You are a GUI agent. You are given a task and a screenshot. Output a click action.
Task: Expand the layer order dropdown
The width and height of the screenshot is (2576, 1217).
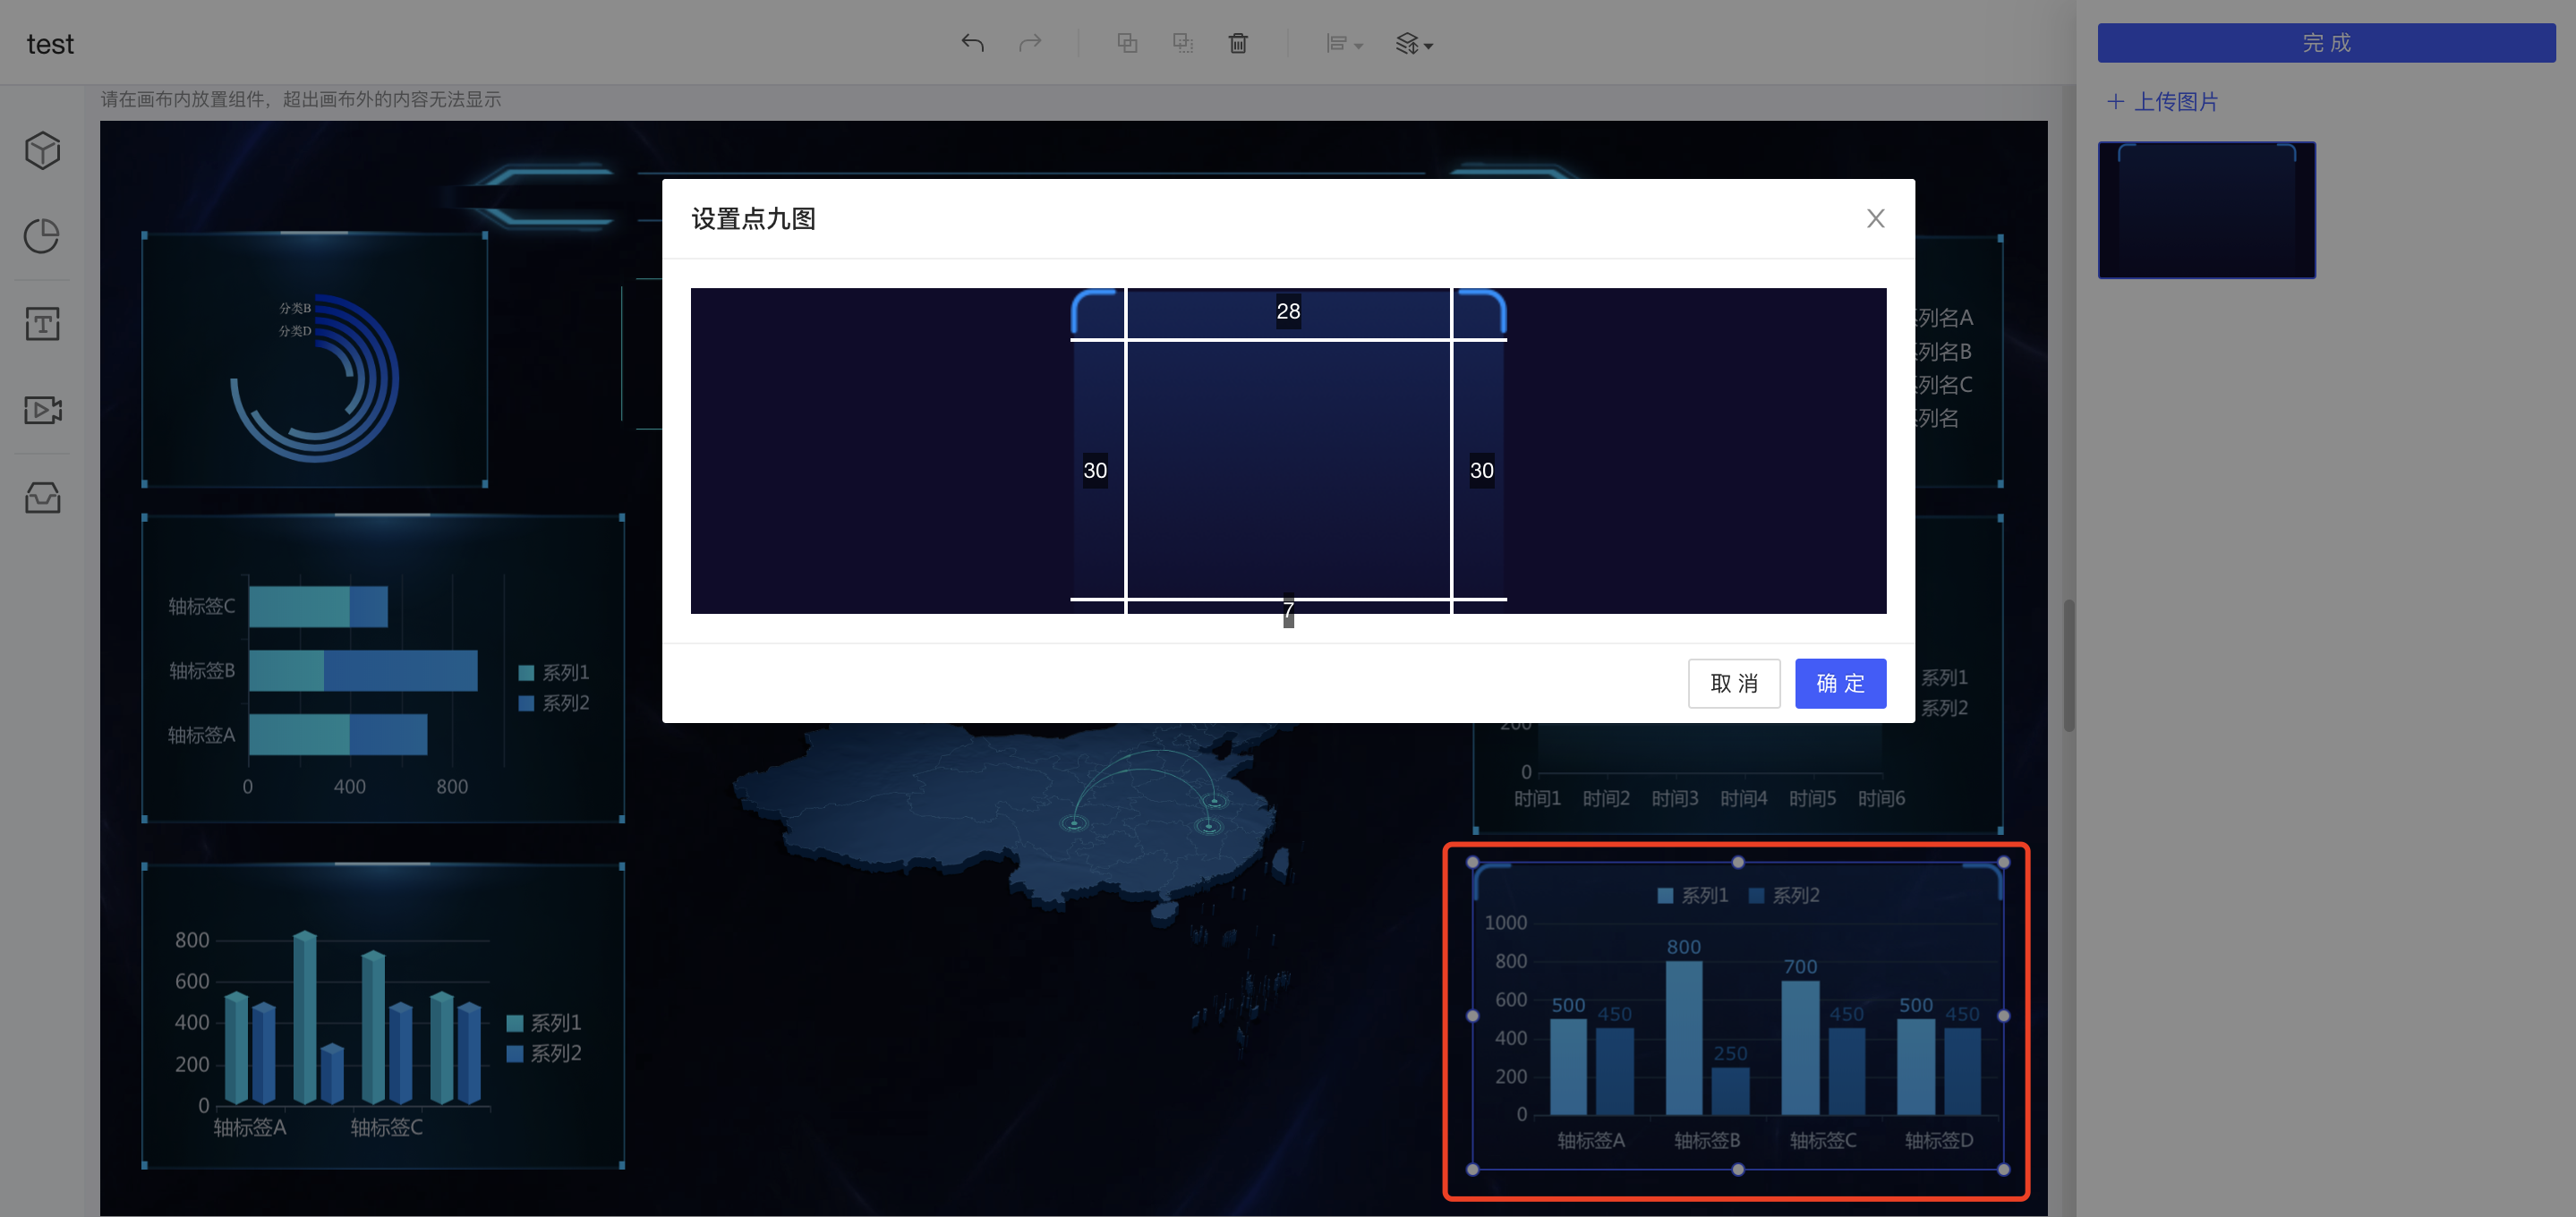1414,44
